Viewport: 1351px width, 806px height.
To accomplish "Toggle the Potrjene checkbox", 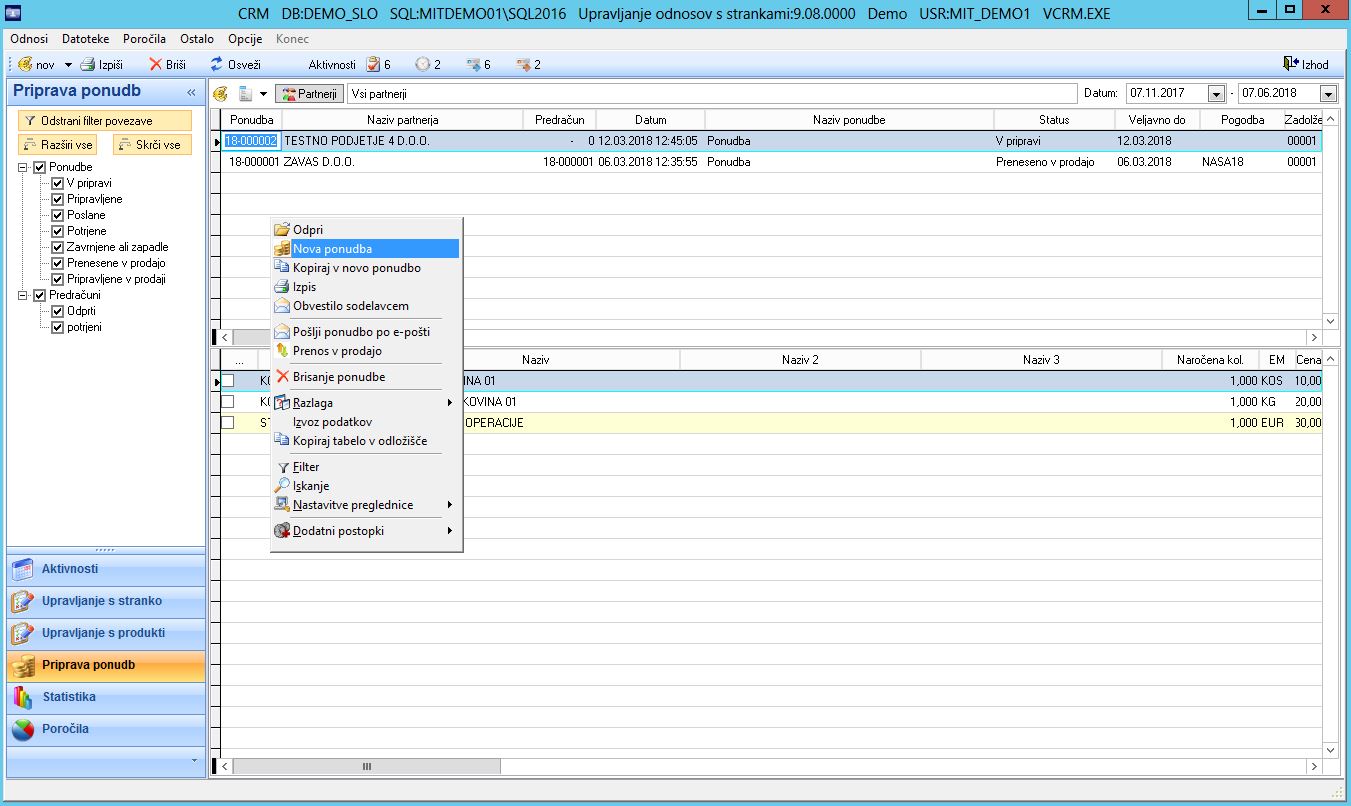I will (58, 231).
